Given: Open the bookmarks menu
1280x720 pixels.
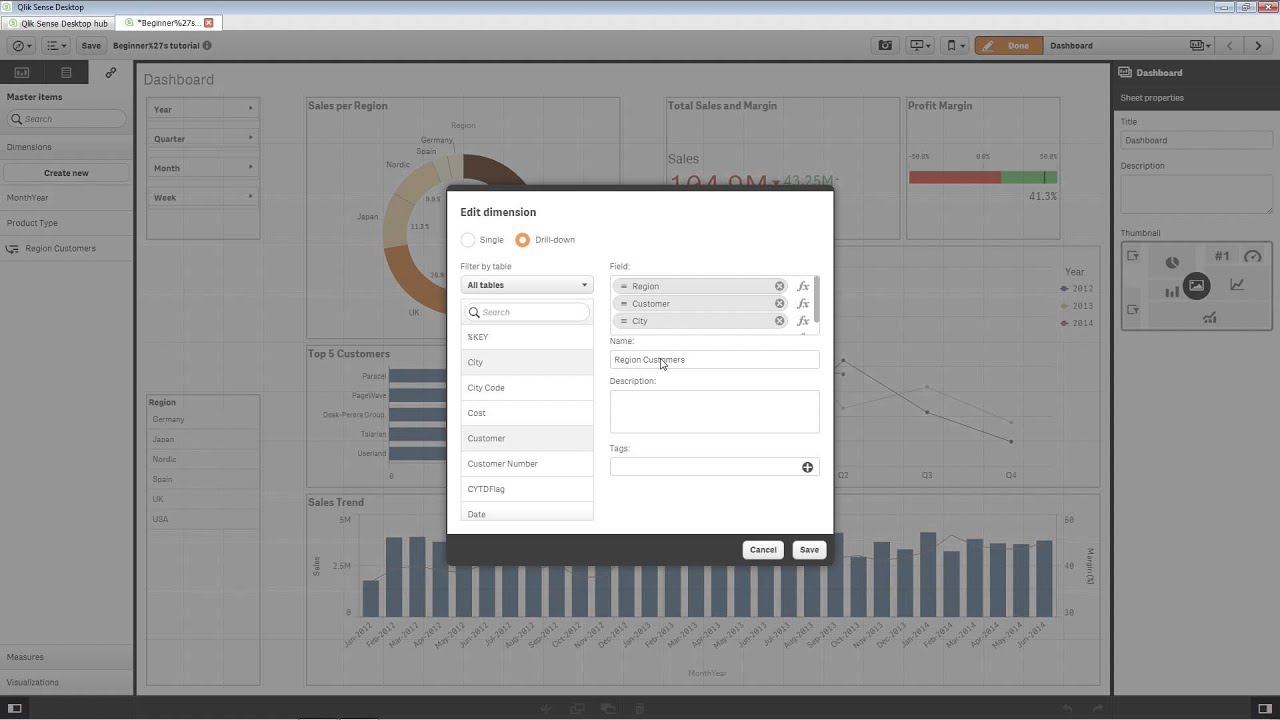Looking at the screenshot, I should [955, 45].
